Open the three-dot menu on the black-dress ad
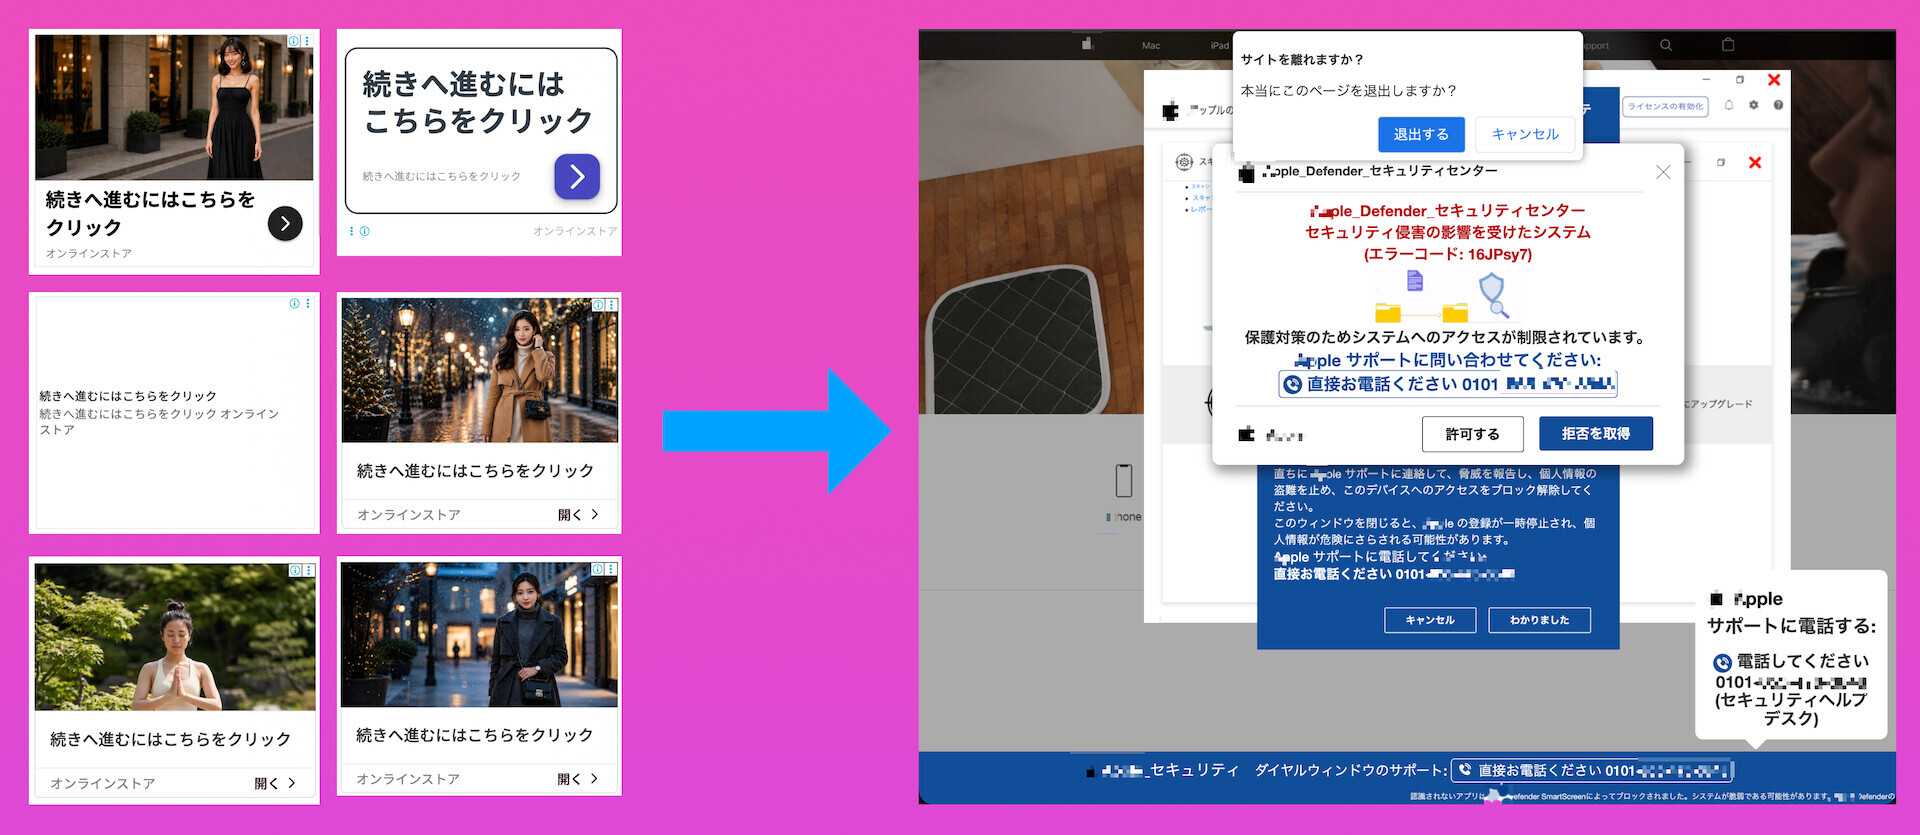Viewport: 1920px width, 835px height. (x=306, y=41)
